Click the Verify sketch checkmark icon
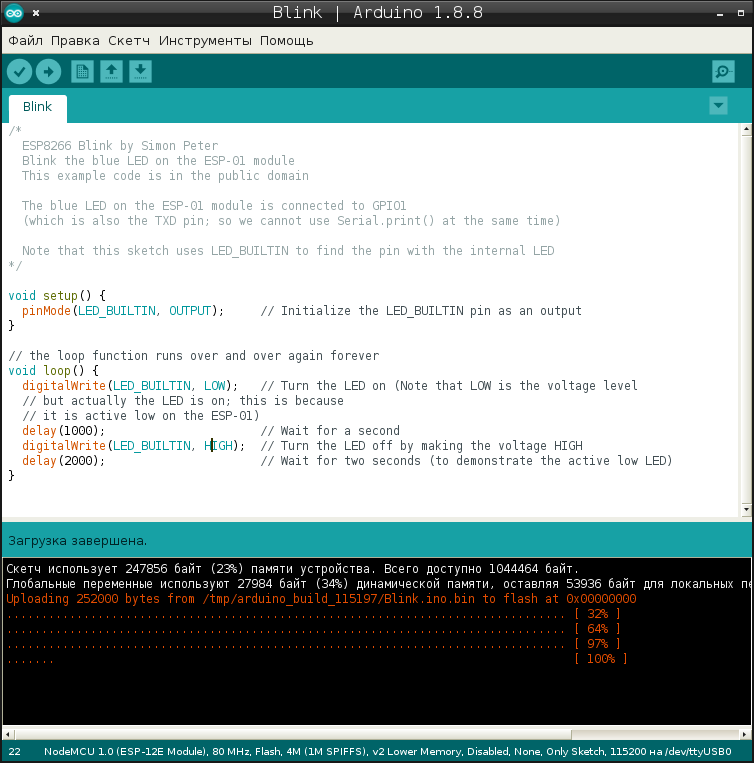The image size is (754, 763). tap(19, 72)
